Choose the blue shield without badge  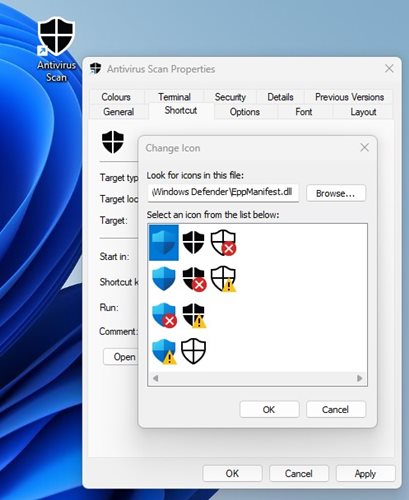point(164,279)
